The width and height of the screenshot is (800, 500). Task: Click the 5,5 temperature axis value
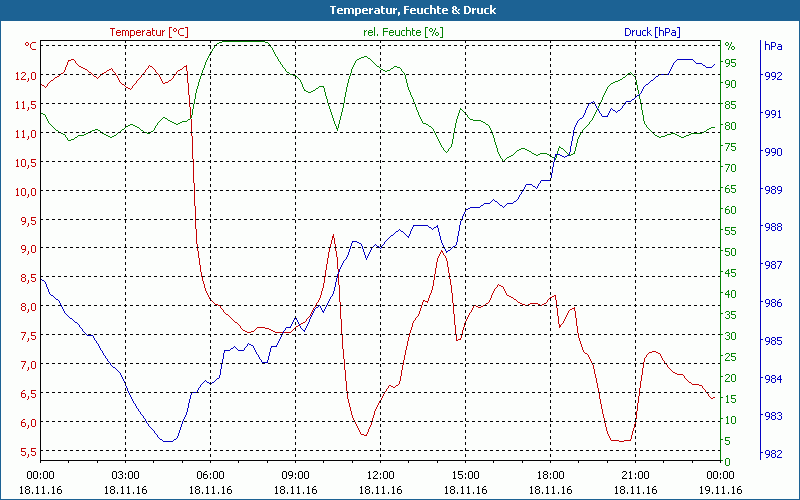pos(25,453)
